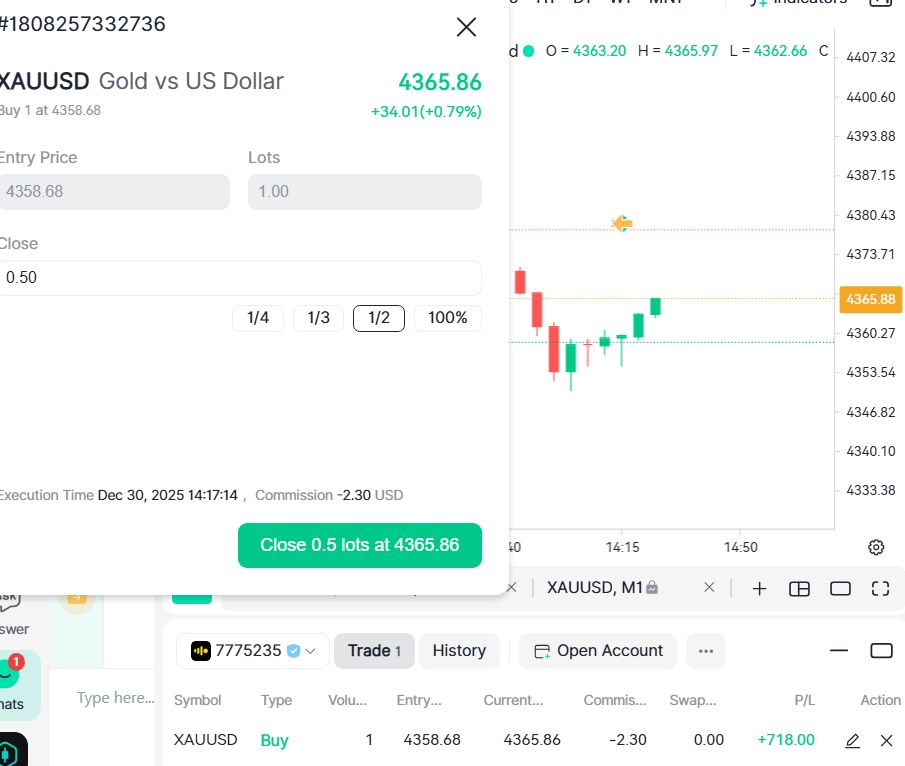The height and width of the screenshot is (766, 905).
Task: Expand the 7775235 account dropdown
Action: (x=253, y=651)
